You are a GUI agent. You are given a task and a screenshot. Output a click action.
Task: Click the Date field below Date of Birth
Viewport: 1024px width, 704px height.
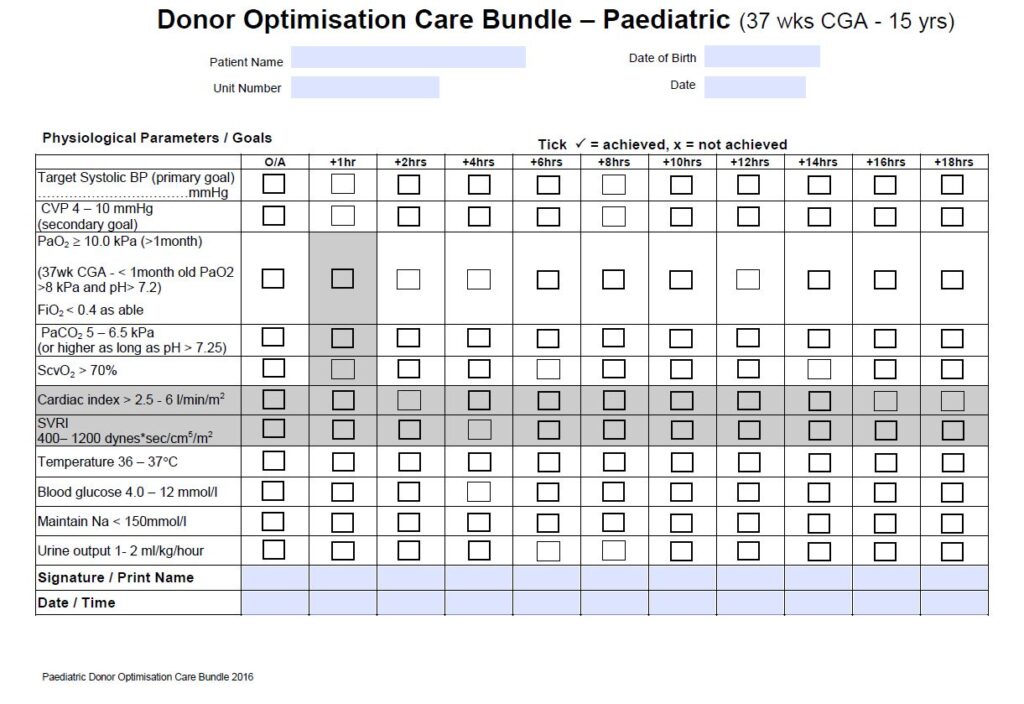click(755, 87)
